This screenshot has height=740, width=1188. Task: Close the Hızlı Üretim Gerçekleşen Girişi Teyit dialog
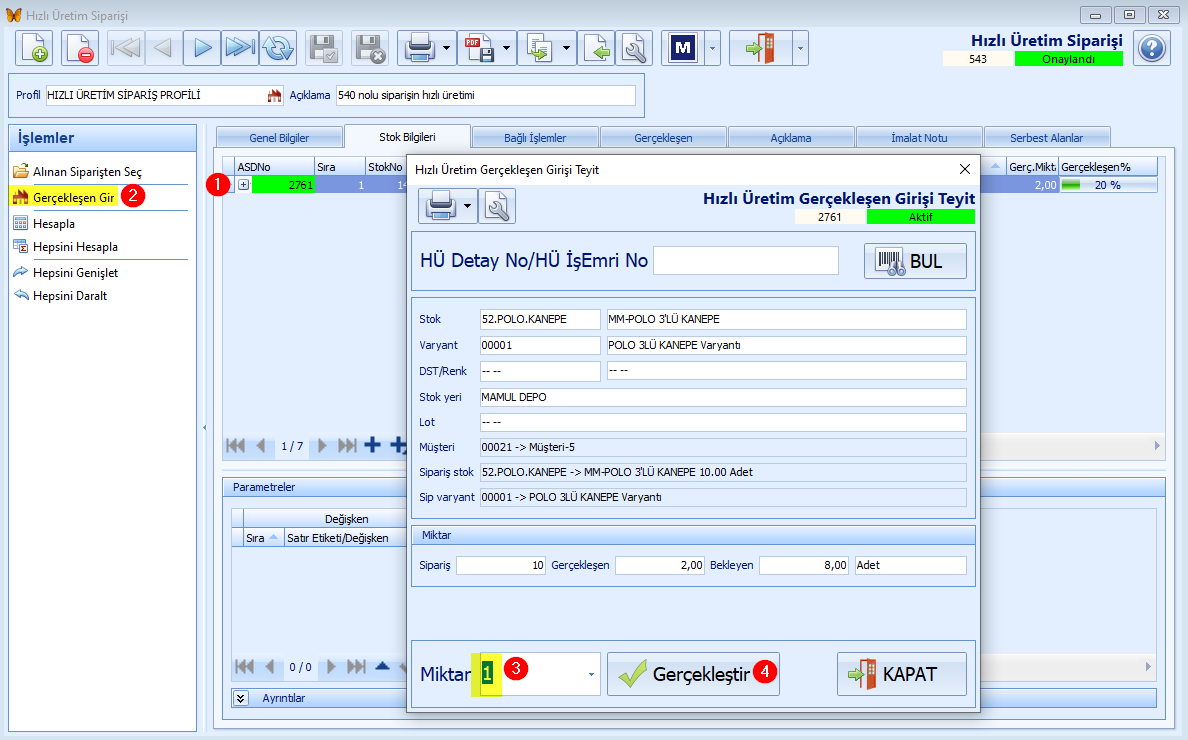pos(964,170)
